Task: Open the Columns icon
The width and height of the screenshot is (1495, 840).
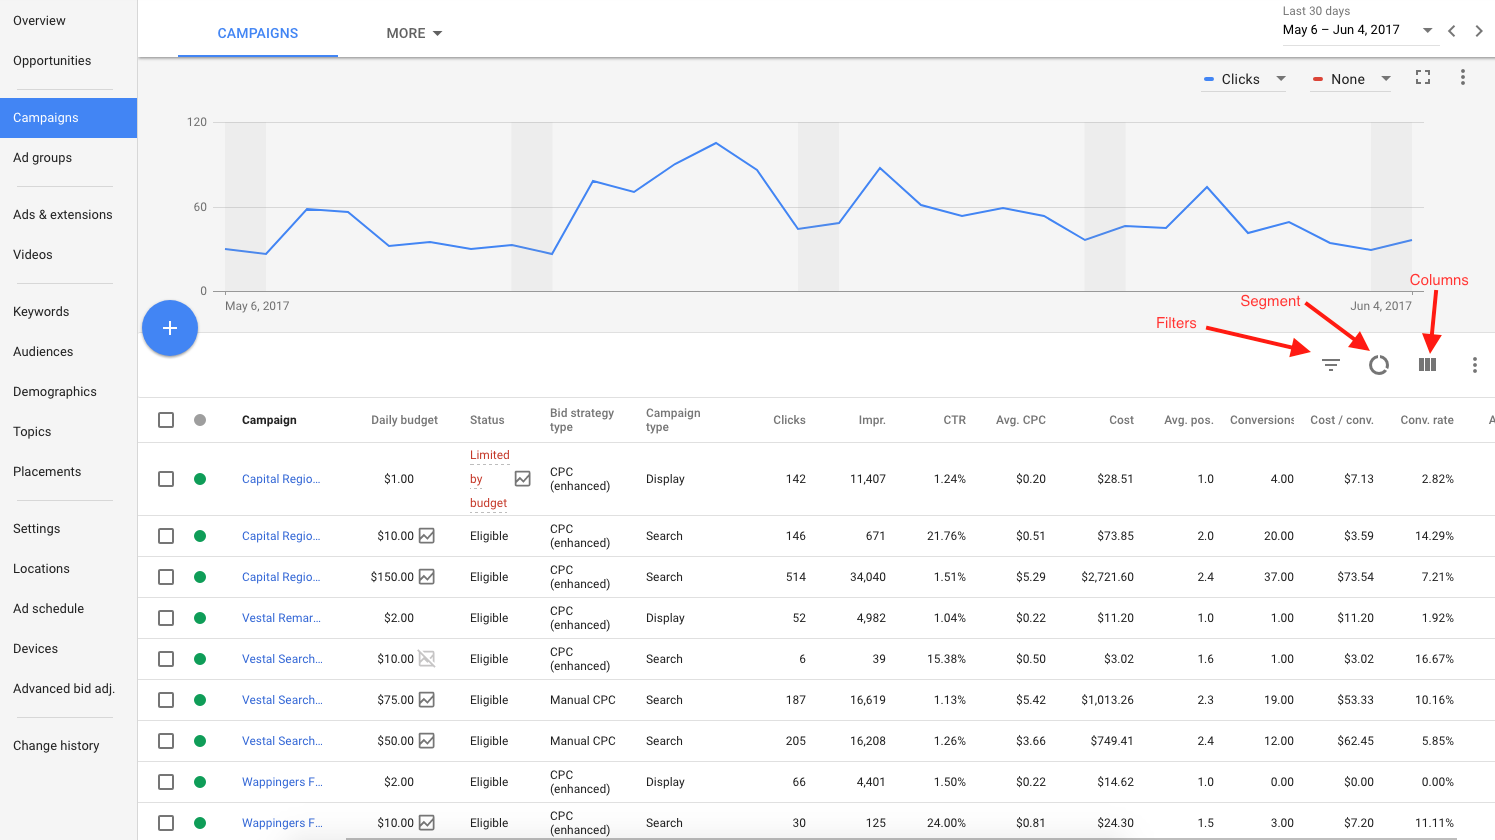Action: pos(1427,365)
